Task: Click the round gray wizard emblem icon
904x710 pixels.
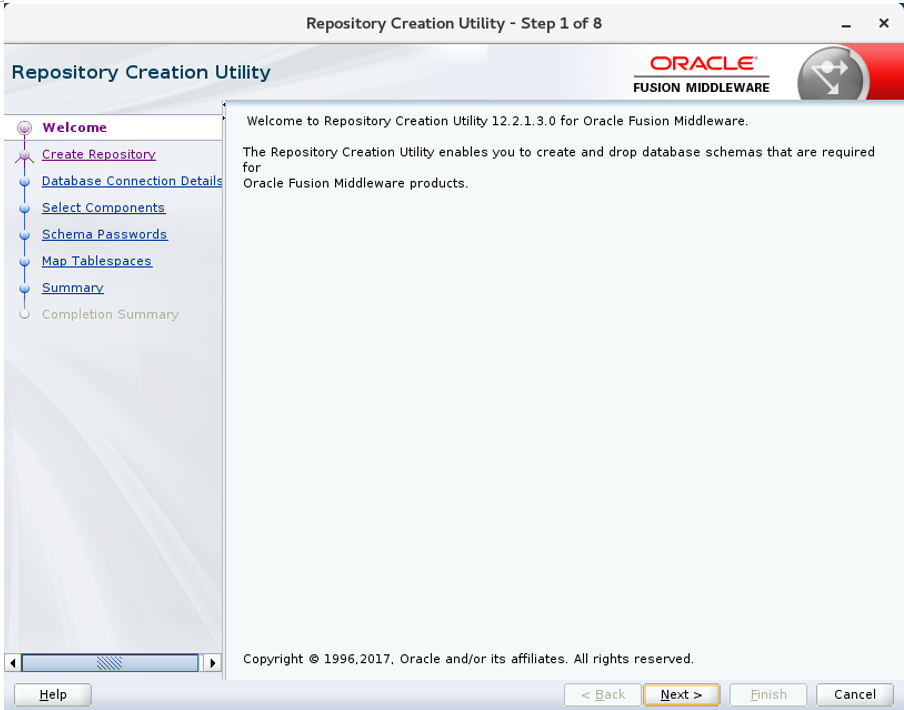Action: 831,75
